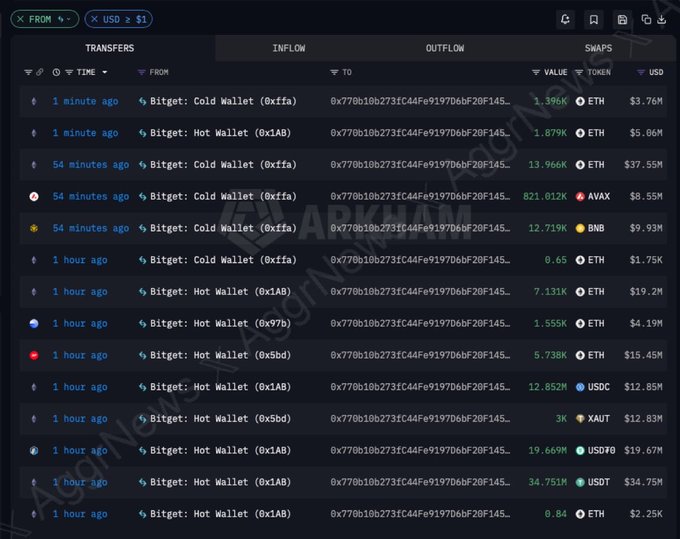Viewport: 680px width, 539px height.
Task: Click the chain icon on USD₮0 row
Action: click(x=34, y=451)
